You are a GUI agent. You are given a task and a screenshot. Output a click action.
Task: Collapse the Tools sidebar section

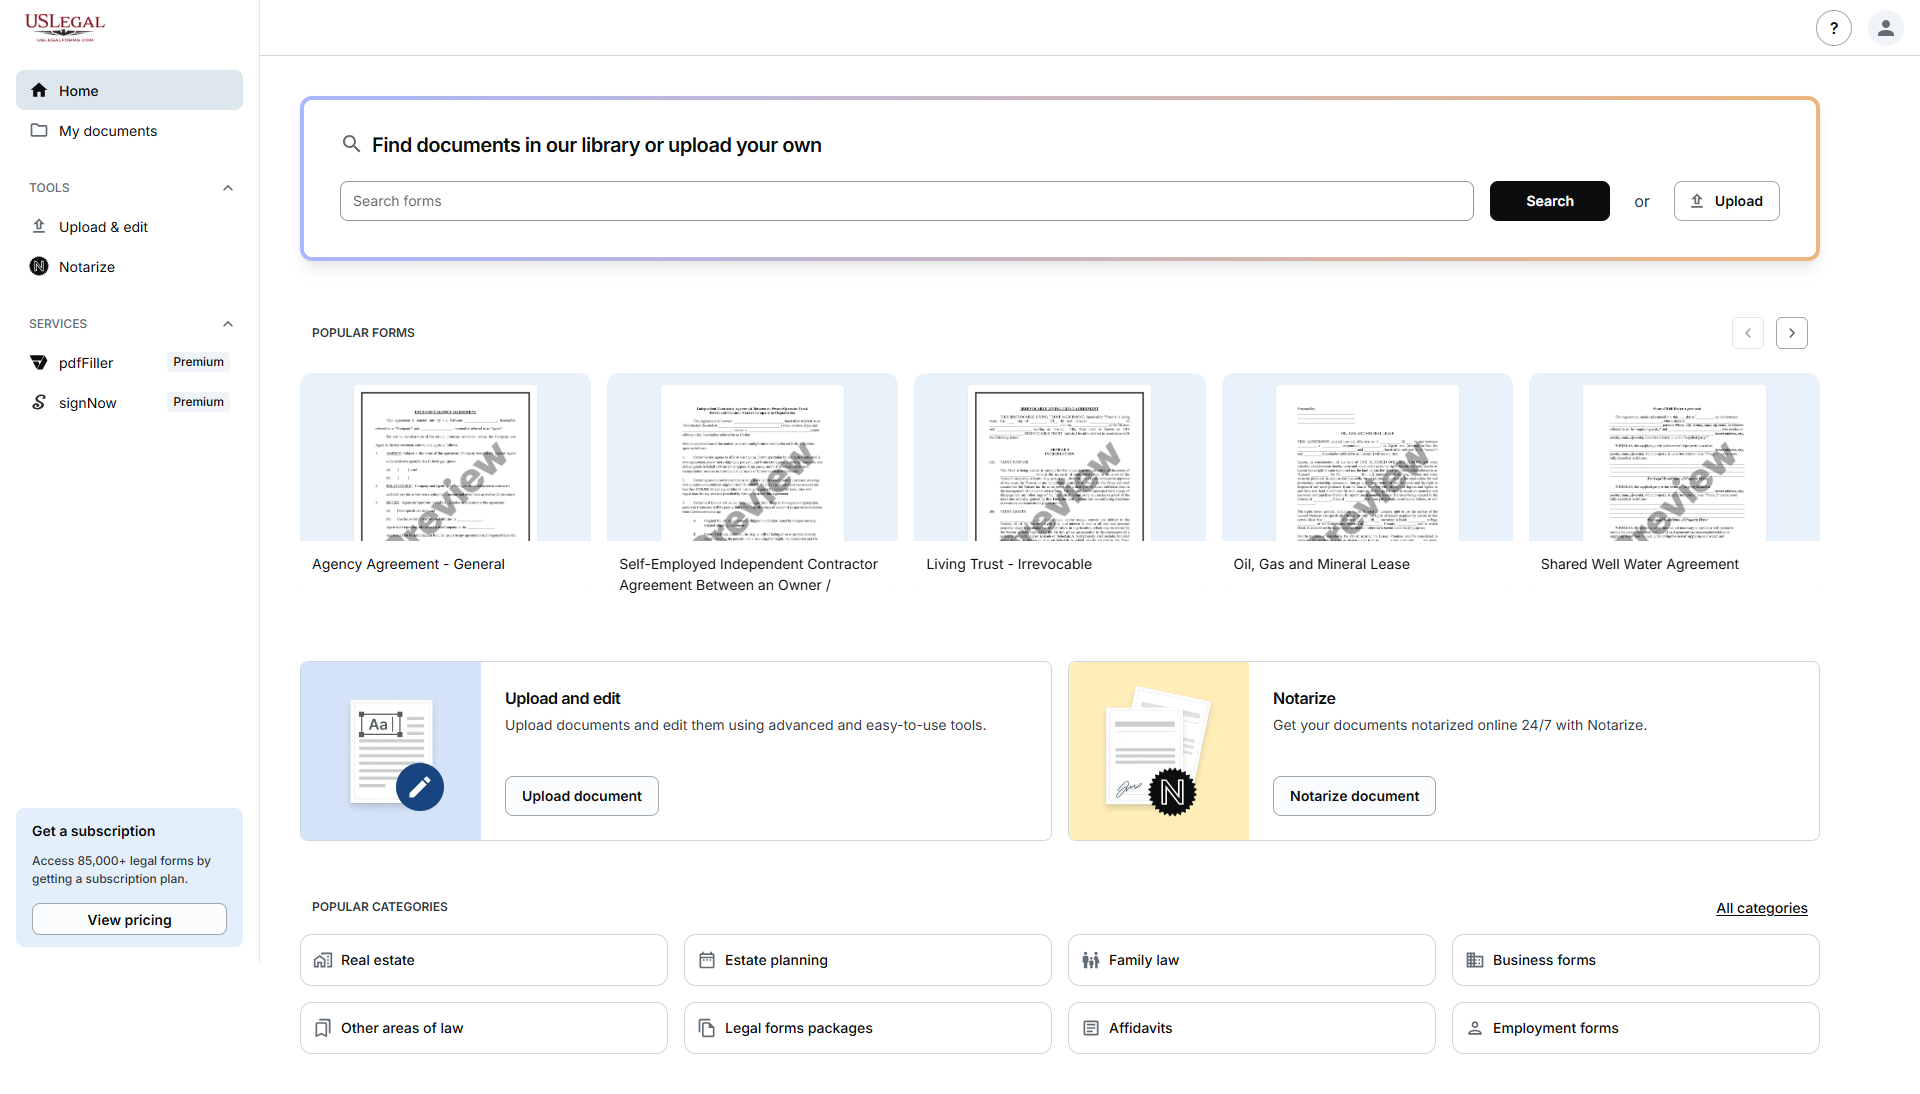[228, 188]
